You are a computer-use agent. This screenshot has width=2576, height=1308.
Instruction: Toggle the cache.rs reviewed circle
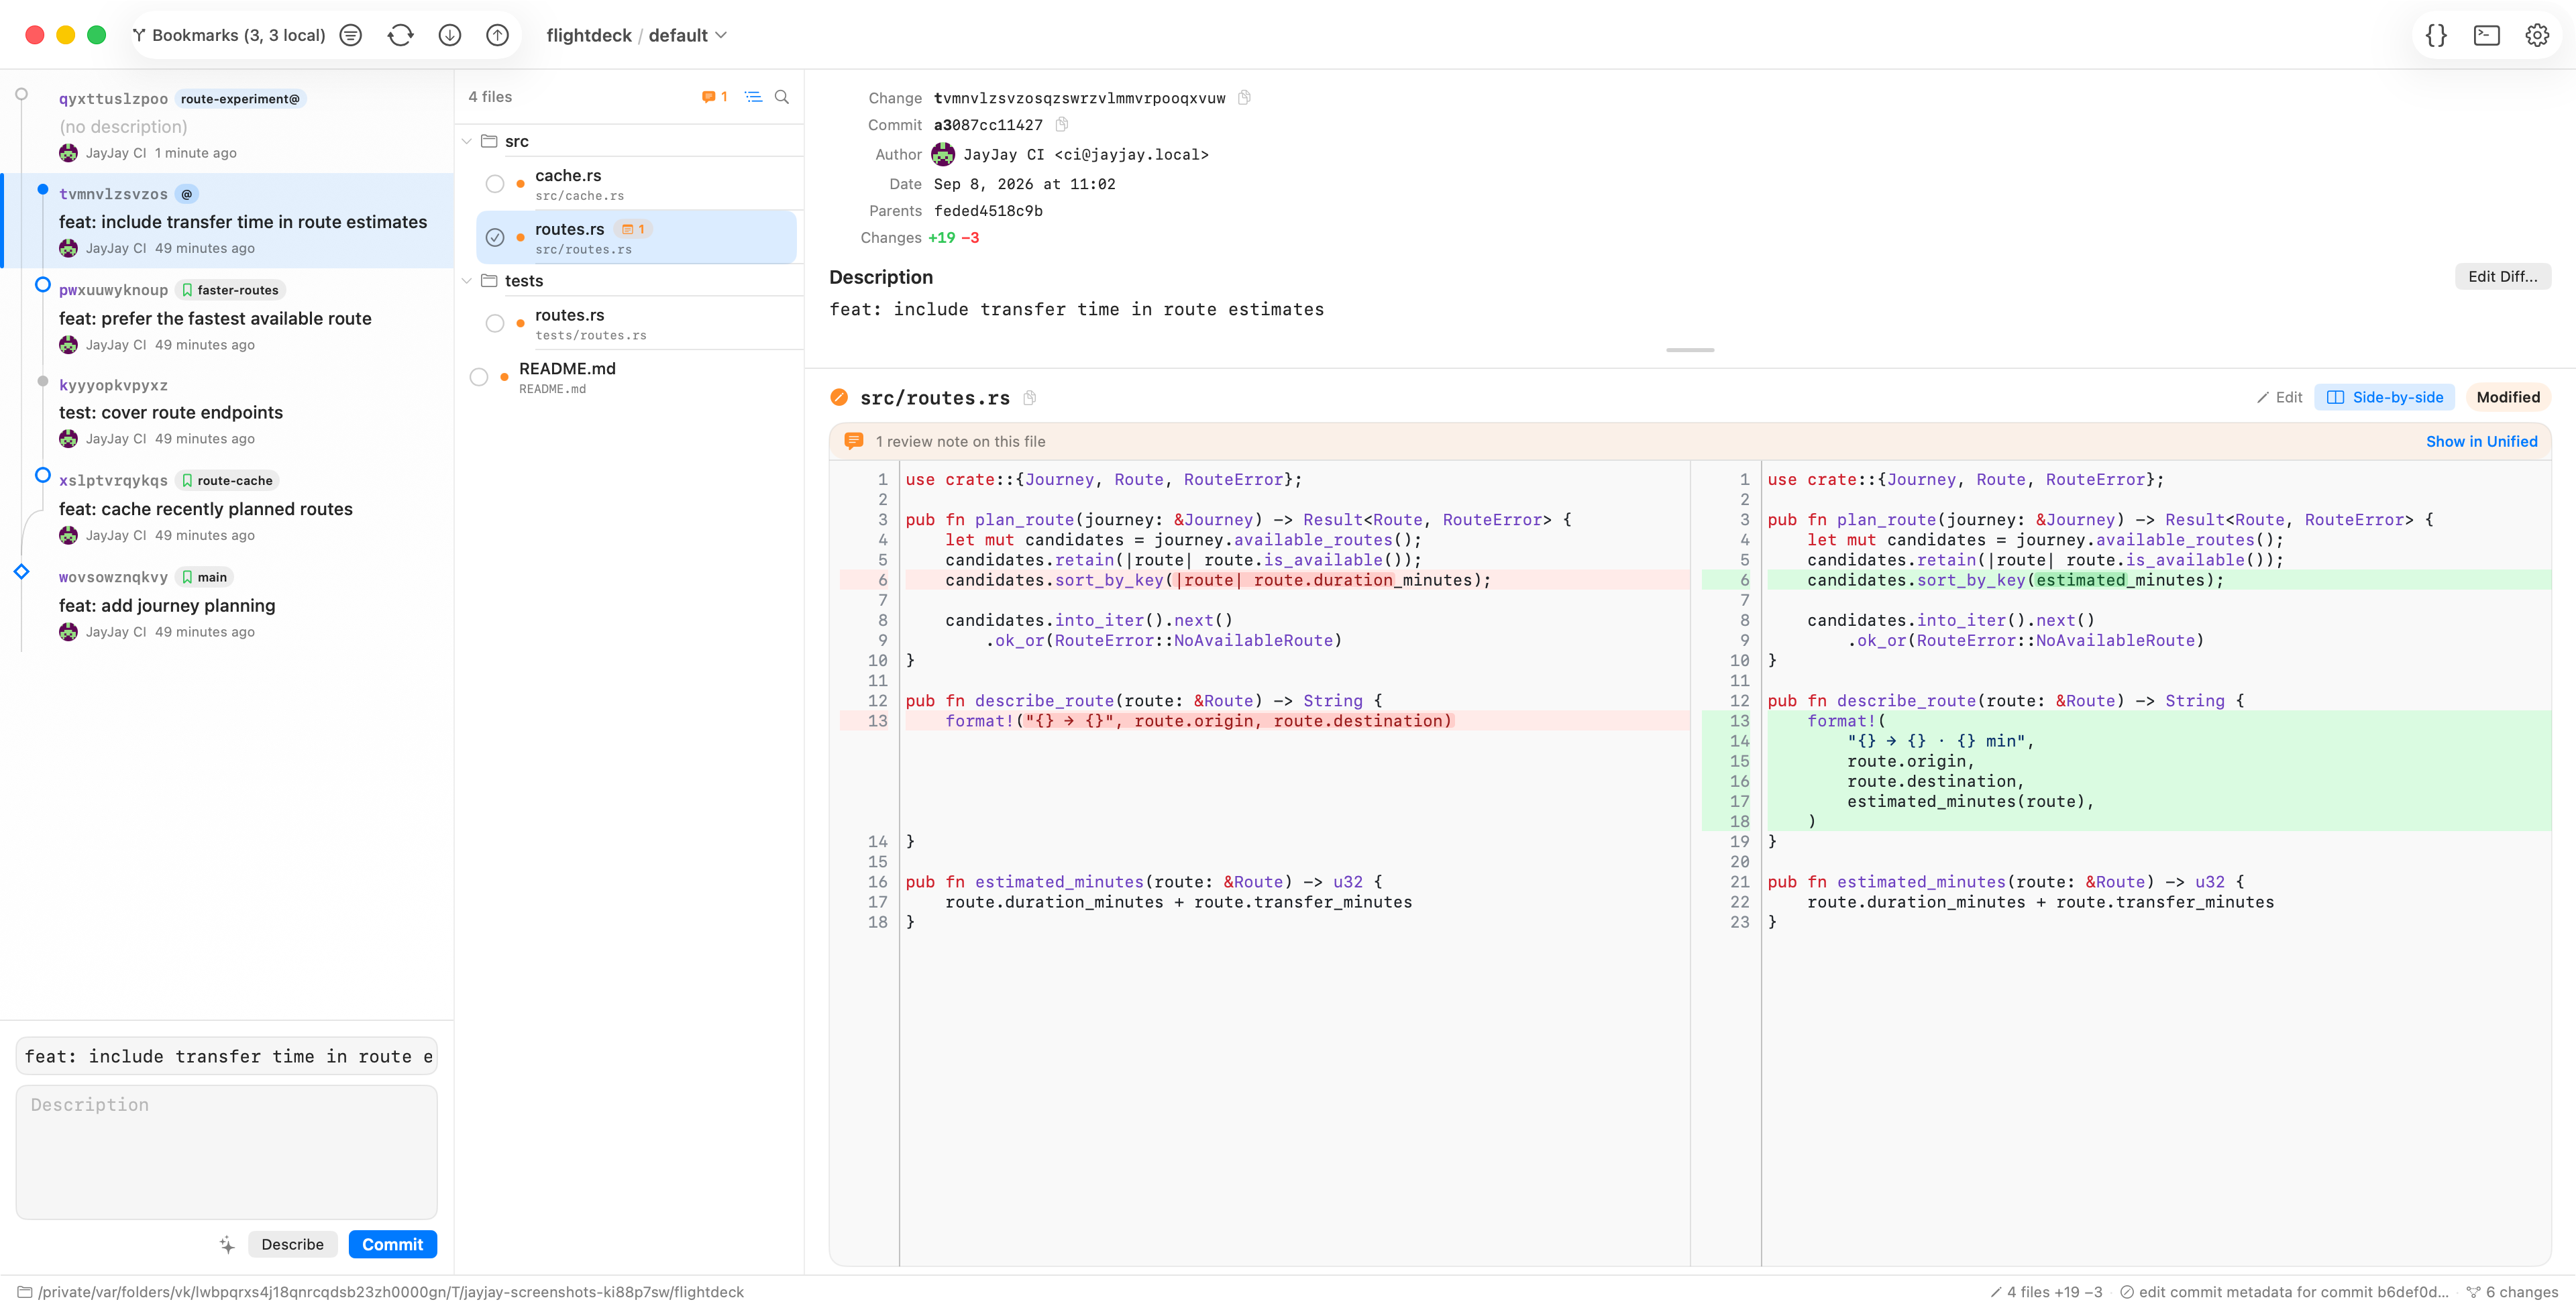pos(495,184)
